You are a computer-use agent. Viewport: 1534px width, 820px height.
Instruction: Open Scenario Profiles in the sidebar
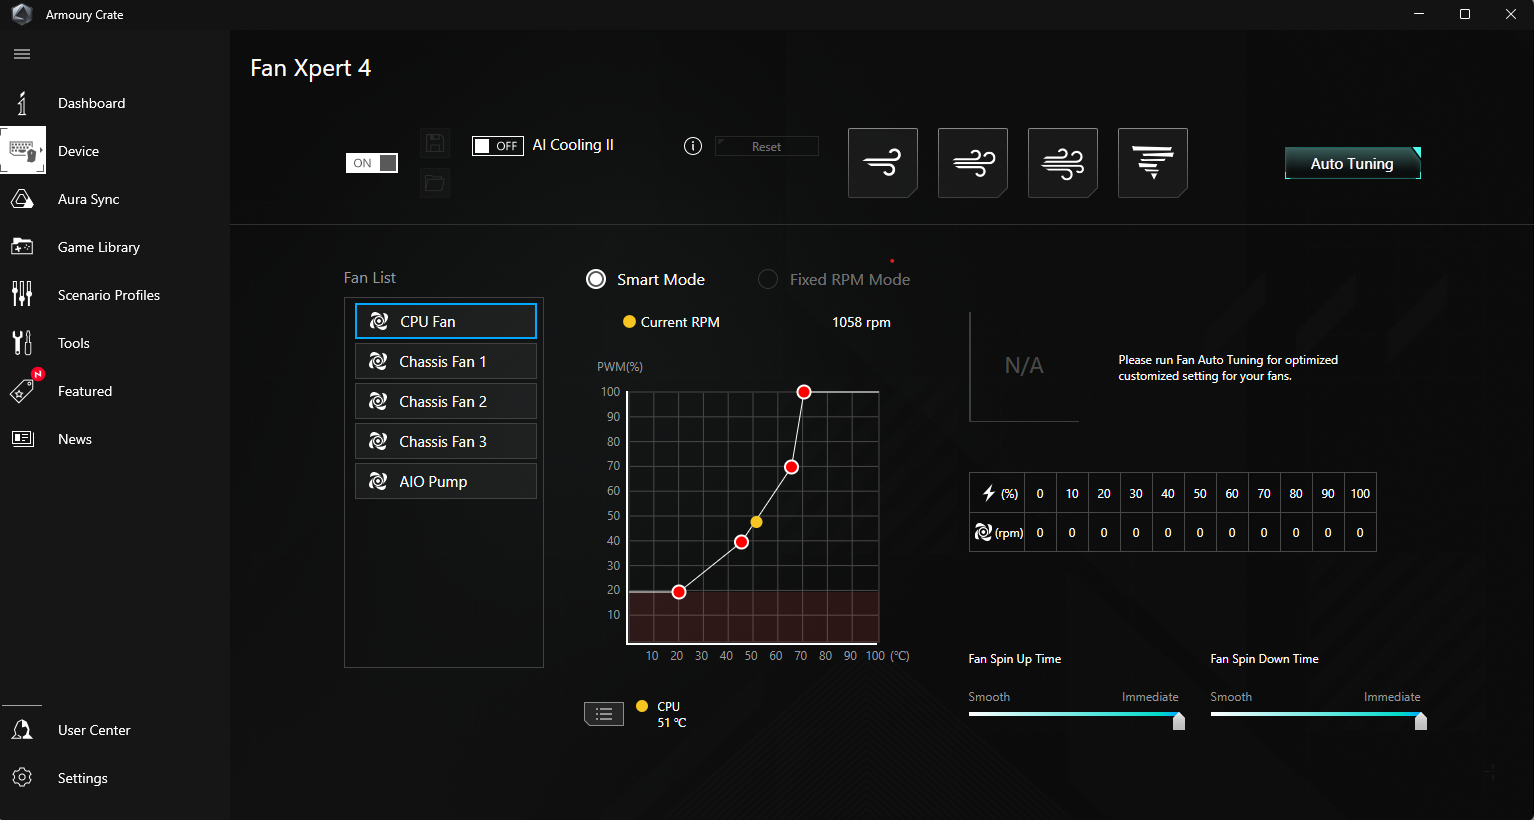[108, 295]
